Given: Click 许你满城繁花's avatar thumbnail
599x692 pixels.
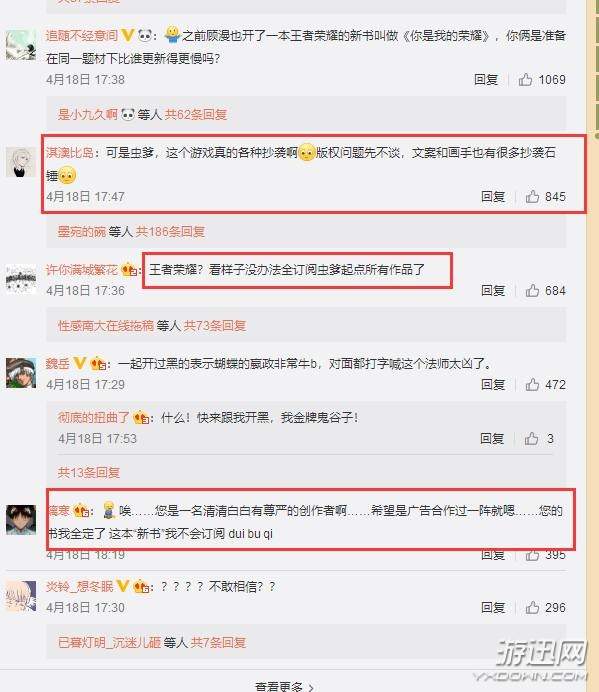Looking at the screenshot, I should [21, 279].
